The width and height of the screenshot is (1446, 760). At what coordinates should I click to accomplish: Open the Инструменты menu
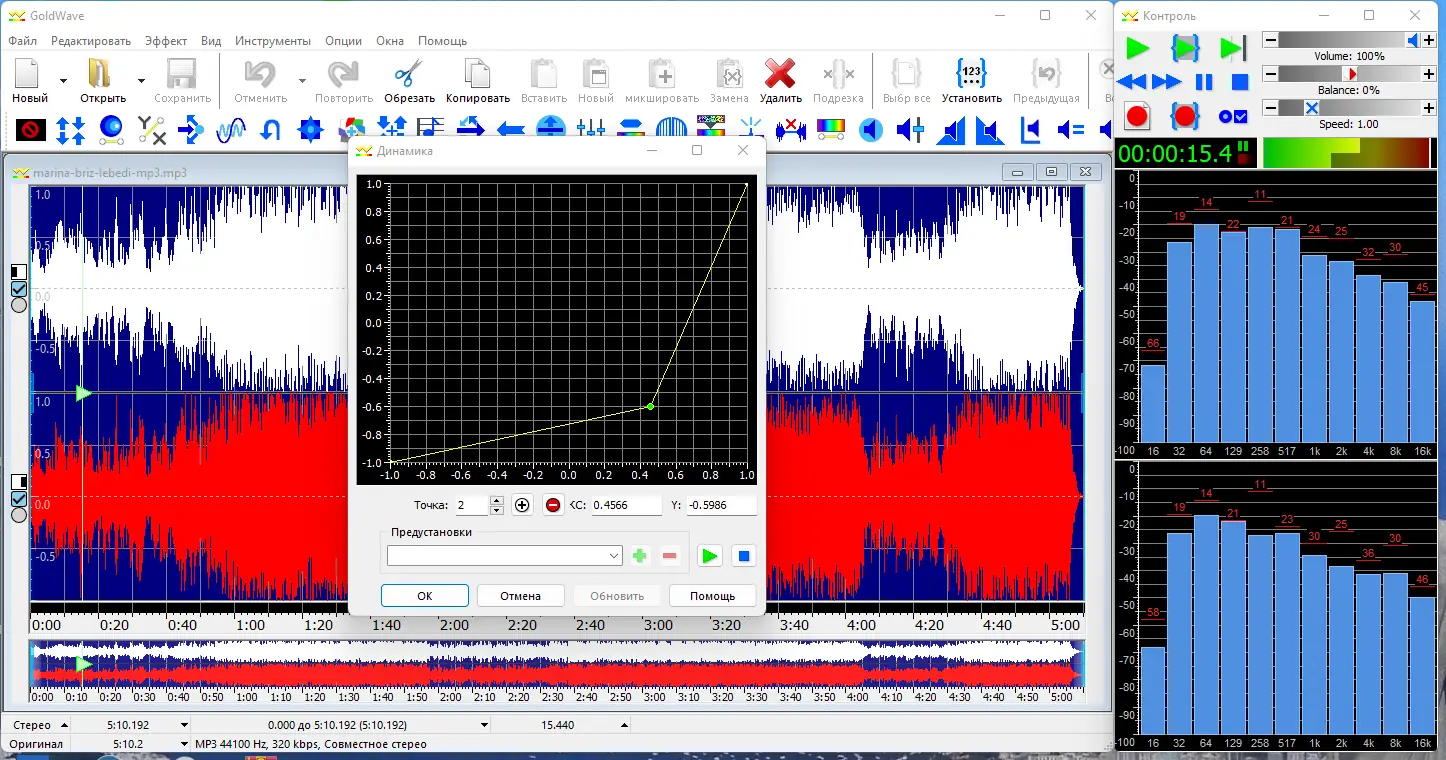(273, 41)
